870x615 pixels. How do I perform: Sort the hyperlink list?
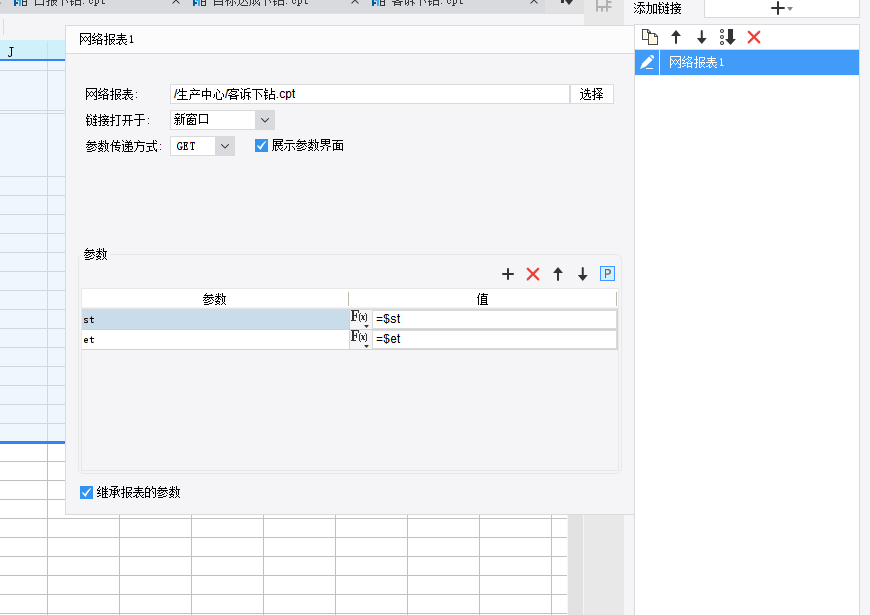pos(727,37)
